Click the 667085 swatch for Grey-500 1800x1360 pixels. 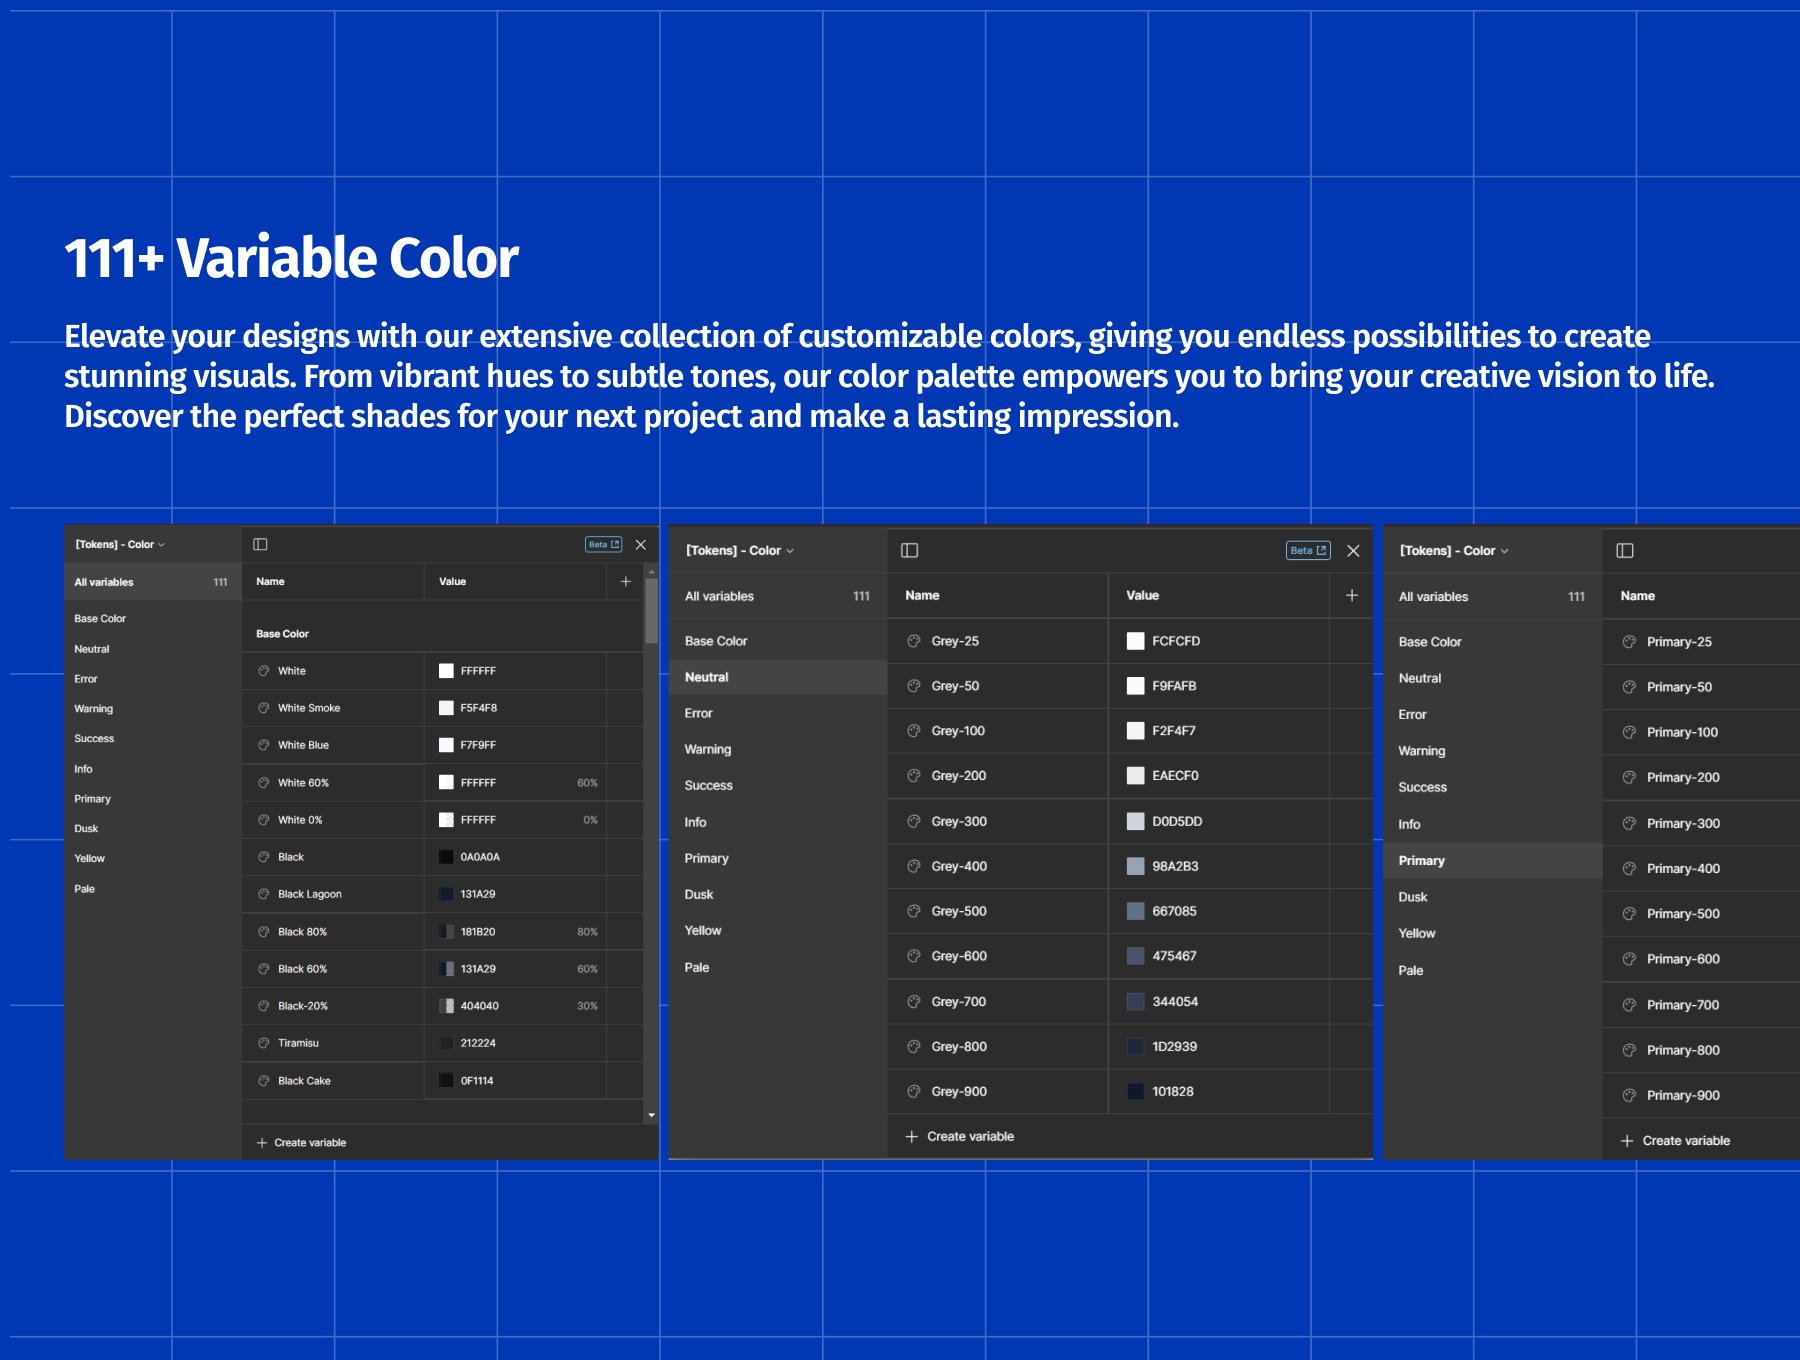tap(1135, 911)
